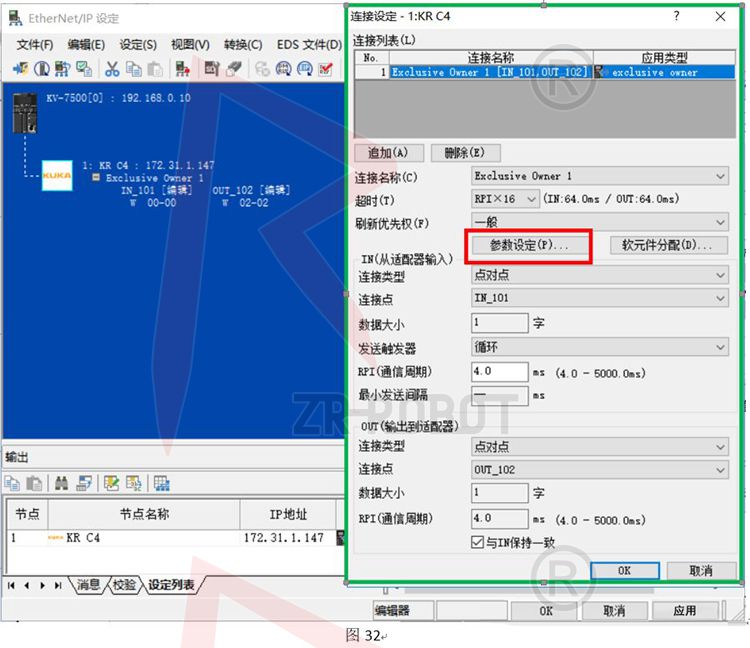Open the 刷新优先权 dropdown

pos(600,222)
